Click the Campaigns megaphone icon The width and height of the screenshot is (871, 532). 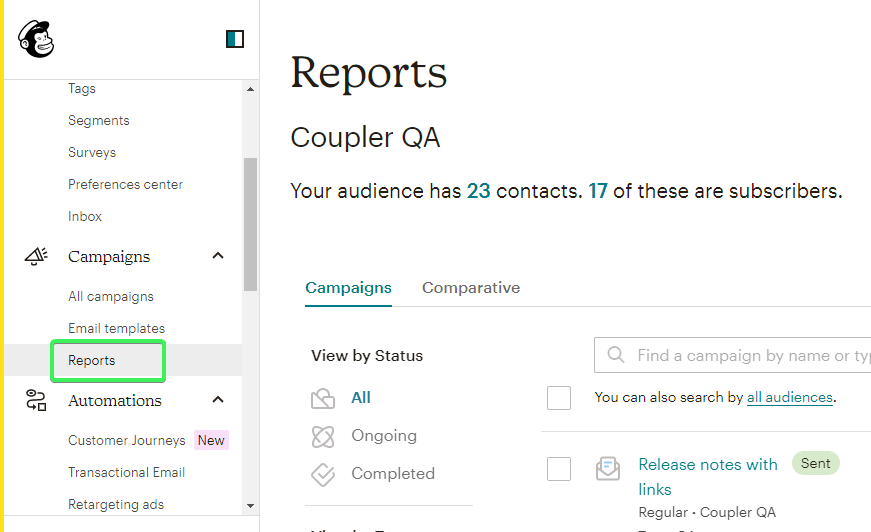[x=36, y=256]
